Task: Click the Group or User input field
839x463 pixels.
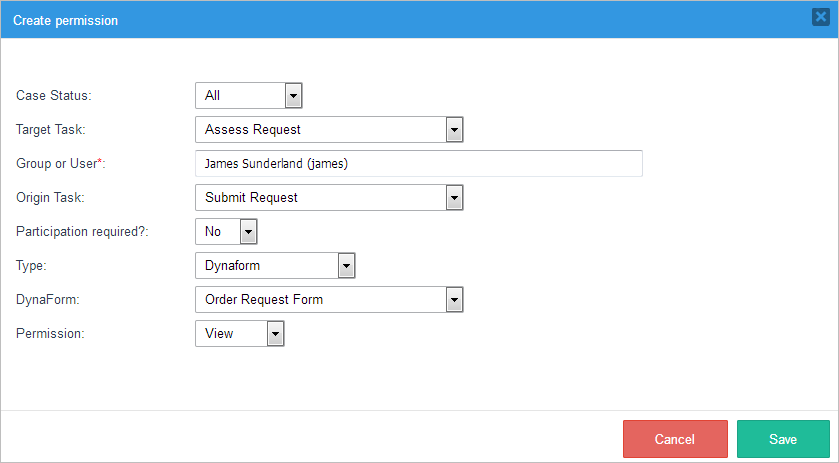Action: 418,164
